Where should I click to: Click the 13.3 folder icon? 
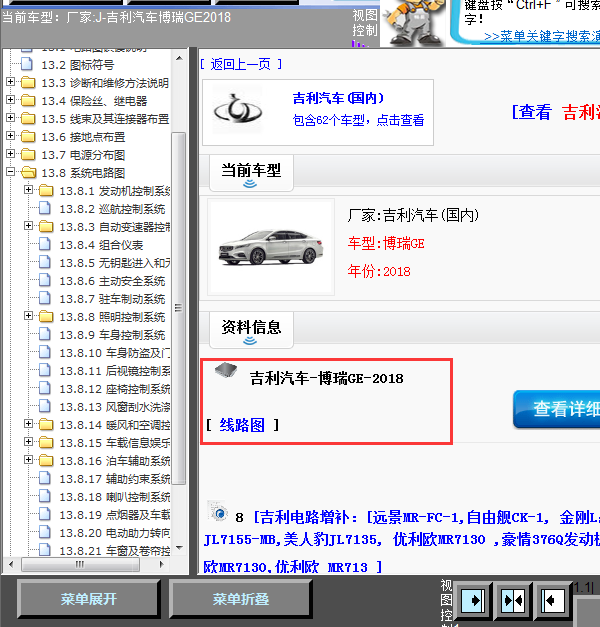28,82
